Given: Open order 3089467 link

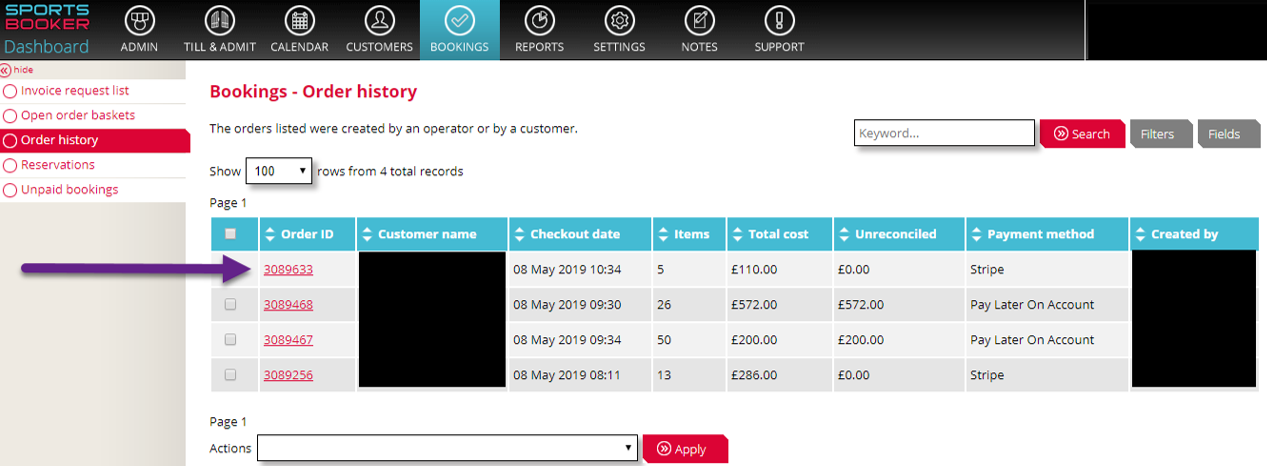Looking at the screenshot, I should [x=288, y=340].
